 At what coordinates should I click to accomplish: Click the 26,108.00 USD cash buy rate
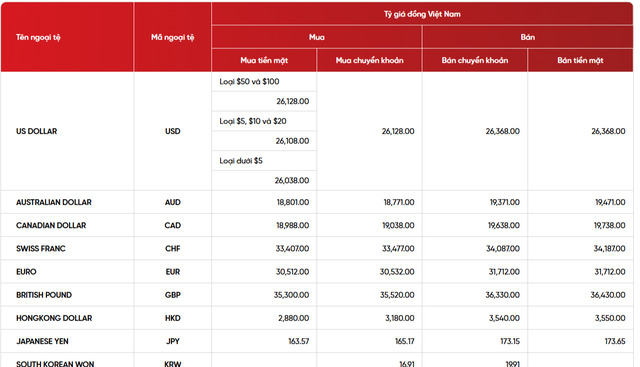coord(292,141)
